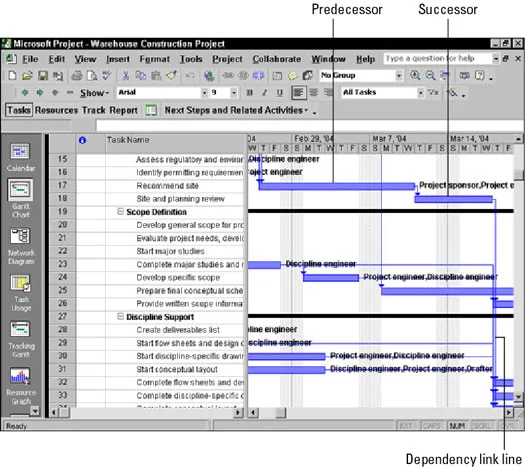Click the Type a question for help field

(438, 59)
